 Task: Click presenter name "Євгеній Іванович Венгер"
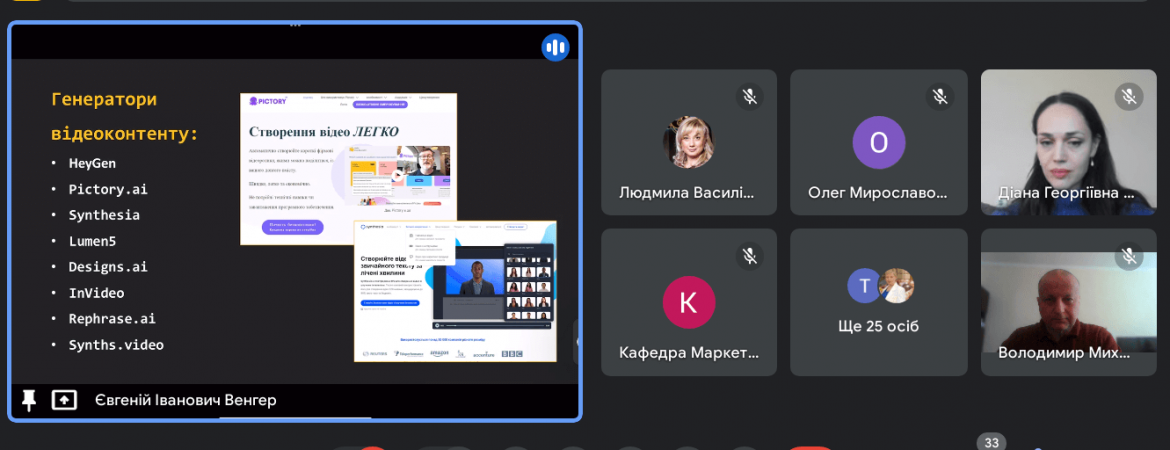click(x=186, y=401)
